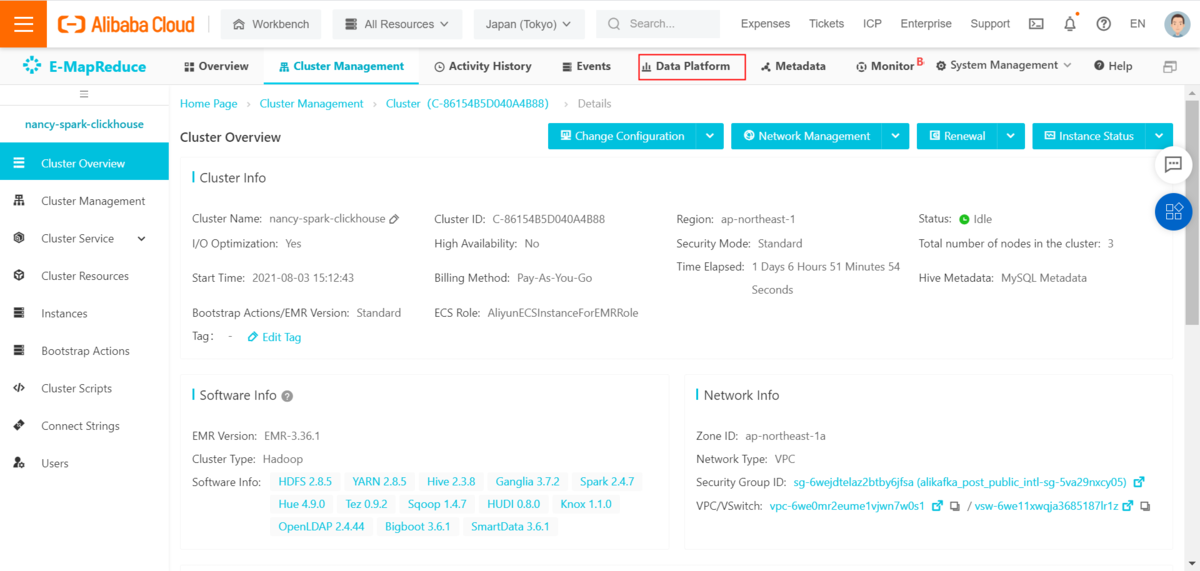Open Change Configuration dropdown arrow
Image resolution: width=1200 pixels, height=571 pixels.
(709, 136)
